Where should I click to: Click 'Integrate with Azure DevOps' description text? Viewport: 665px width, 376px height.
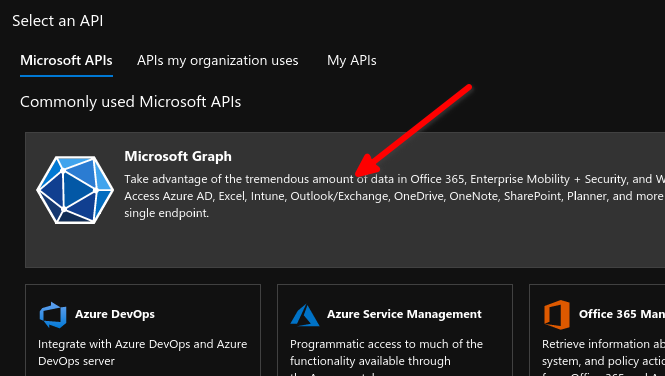point(142,352)
